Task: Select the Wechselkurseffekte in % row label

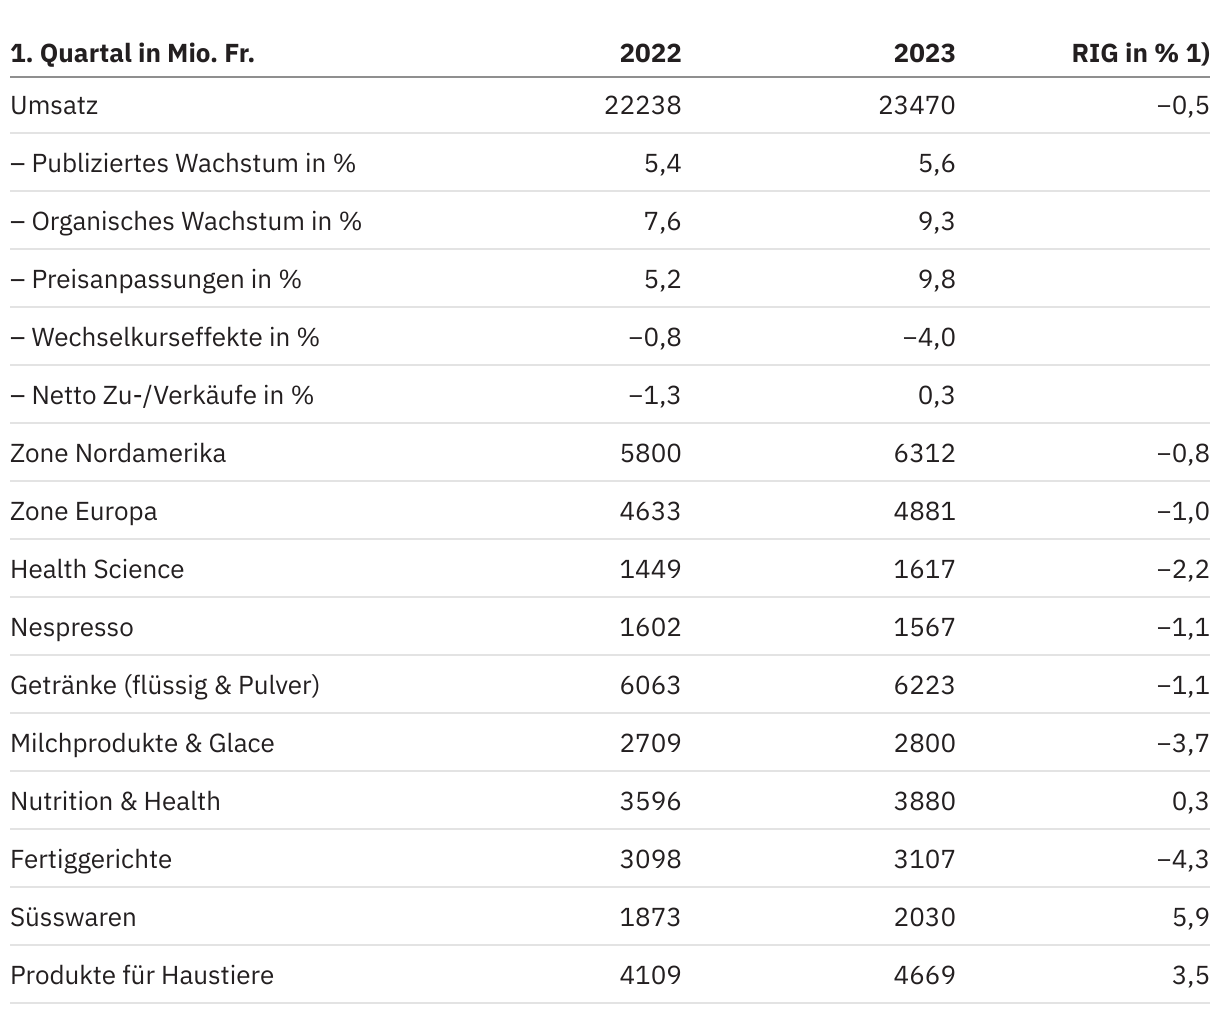Action: [x=165, y=337]
